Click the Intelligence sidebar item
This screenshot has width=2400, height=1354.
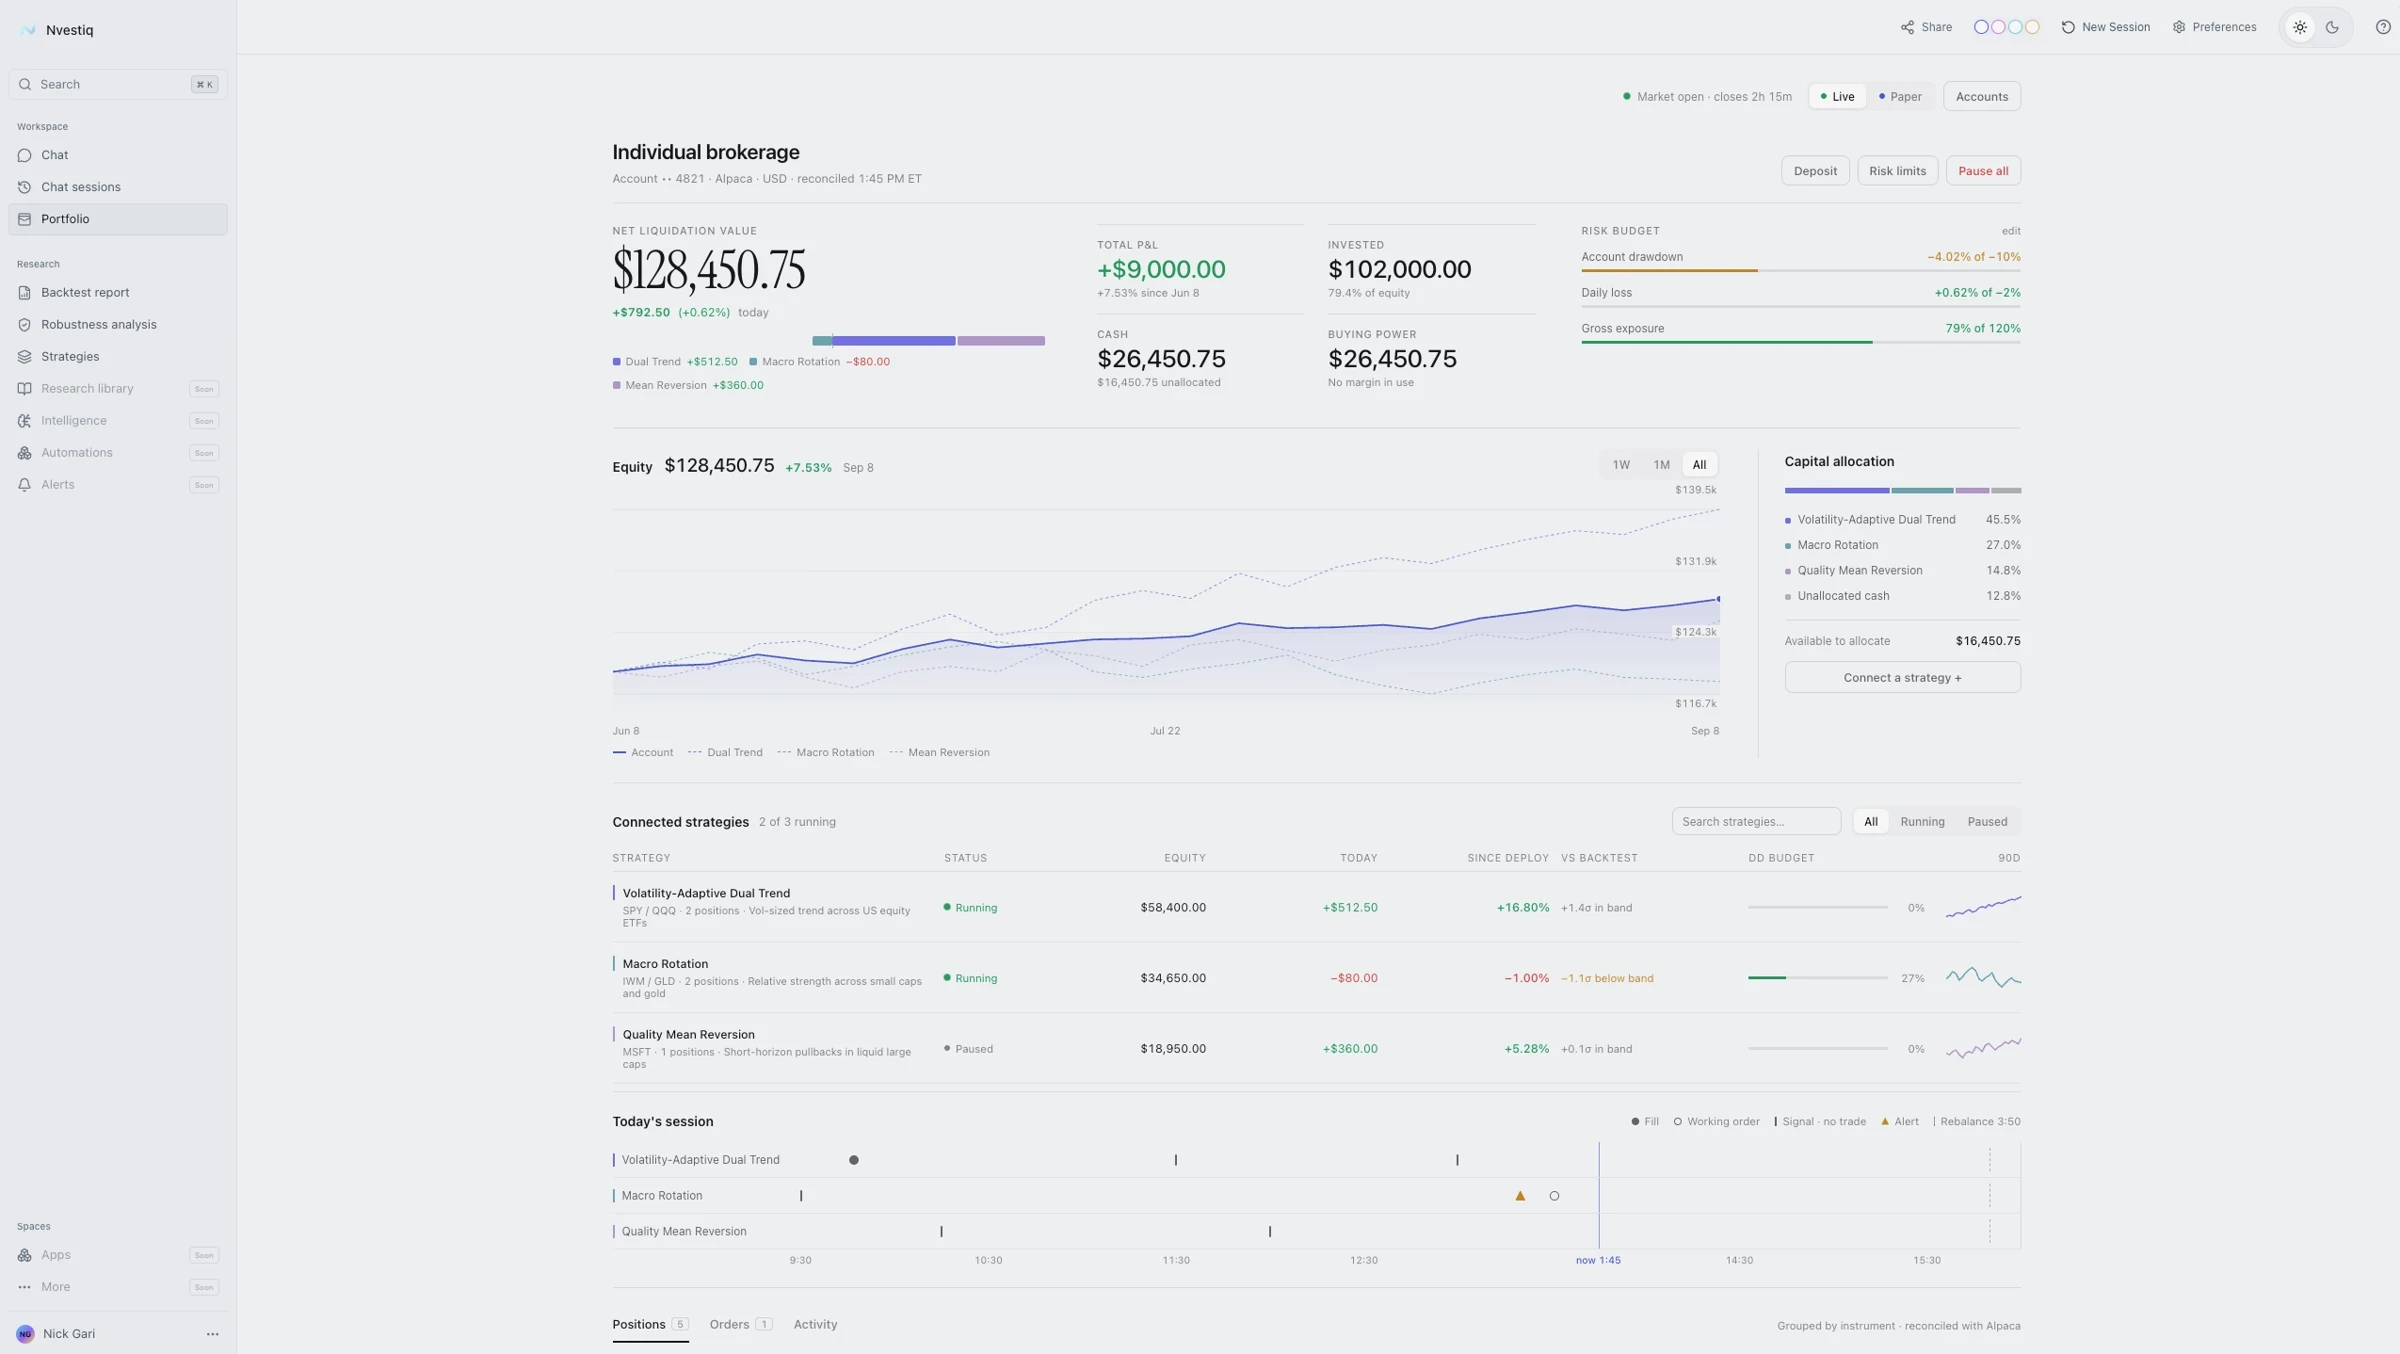click(x=118, y=421)
